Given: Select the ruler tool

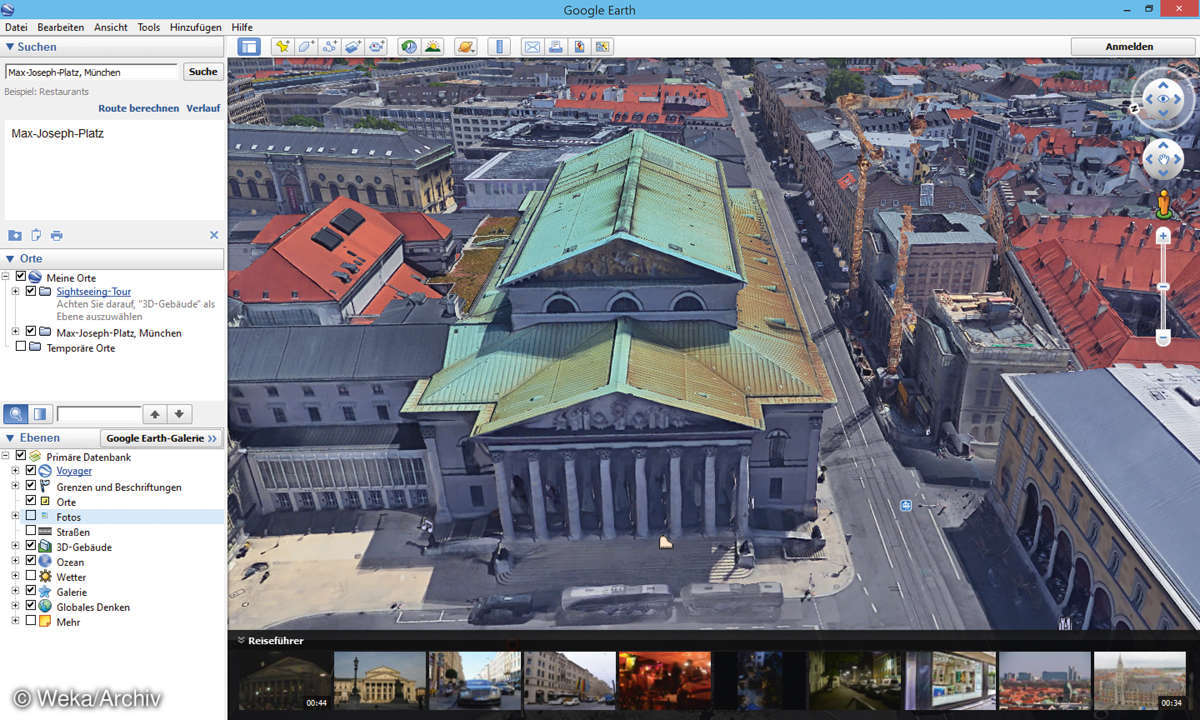Looking at the screenshot, I should (x=499, y=46).
